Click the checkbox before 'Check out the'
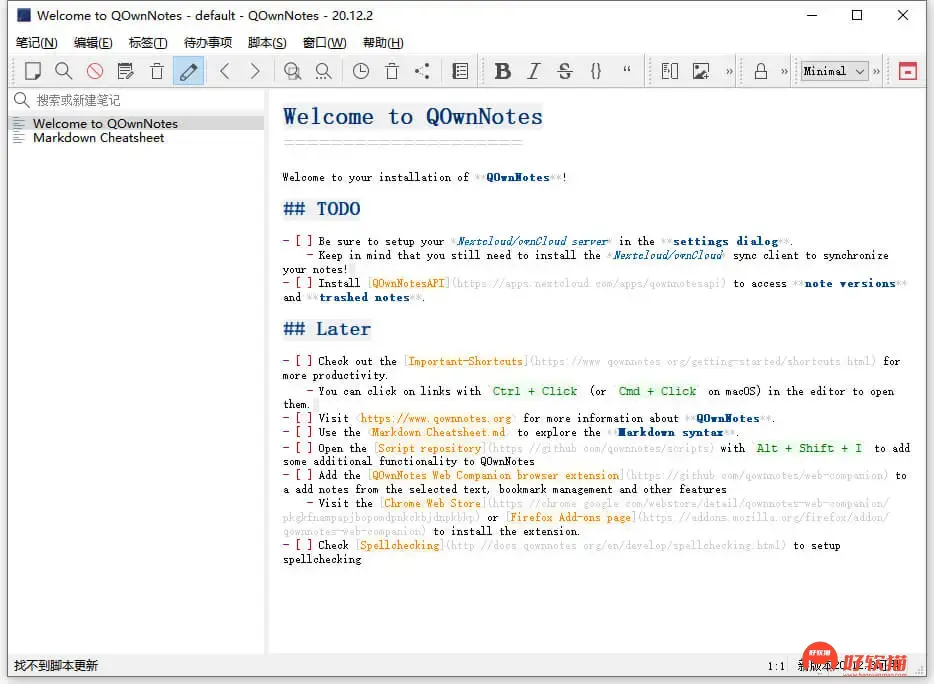 click(x=304, y=362)
